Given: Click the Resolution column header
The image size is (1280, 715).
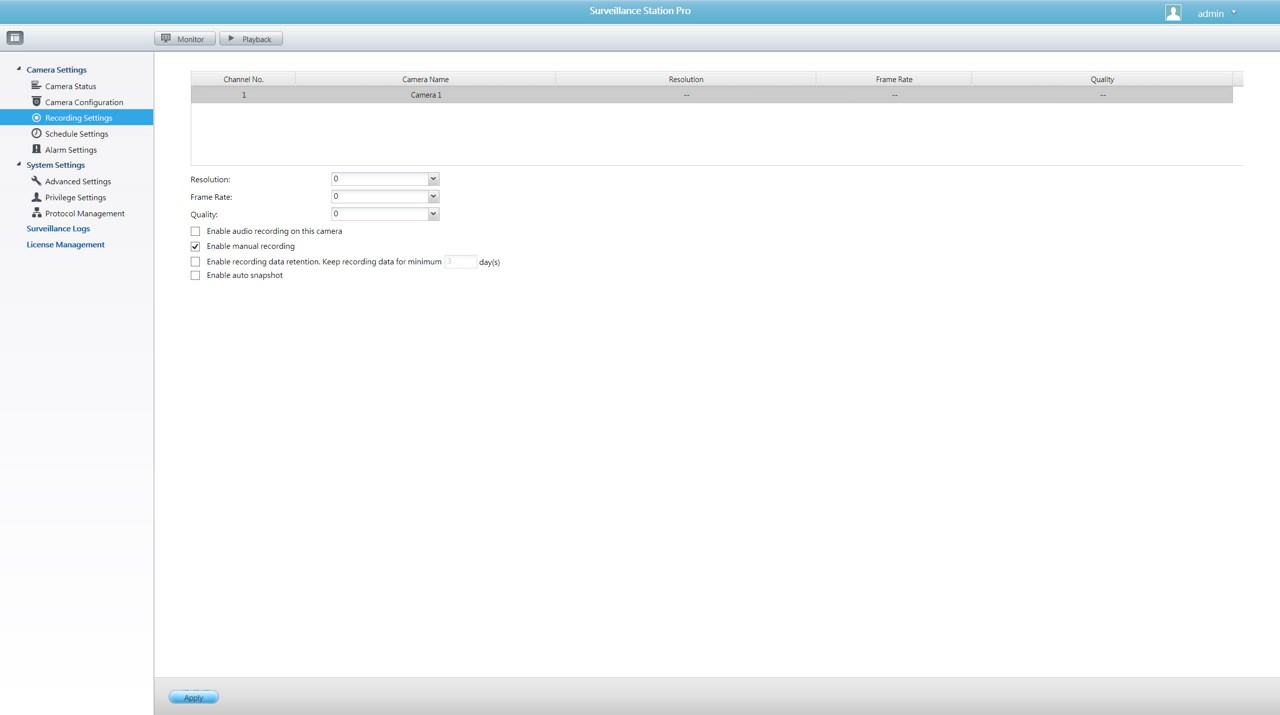Looking at the screenshot, I should pyautogui.click(x=686, y=79).
